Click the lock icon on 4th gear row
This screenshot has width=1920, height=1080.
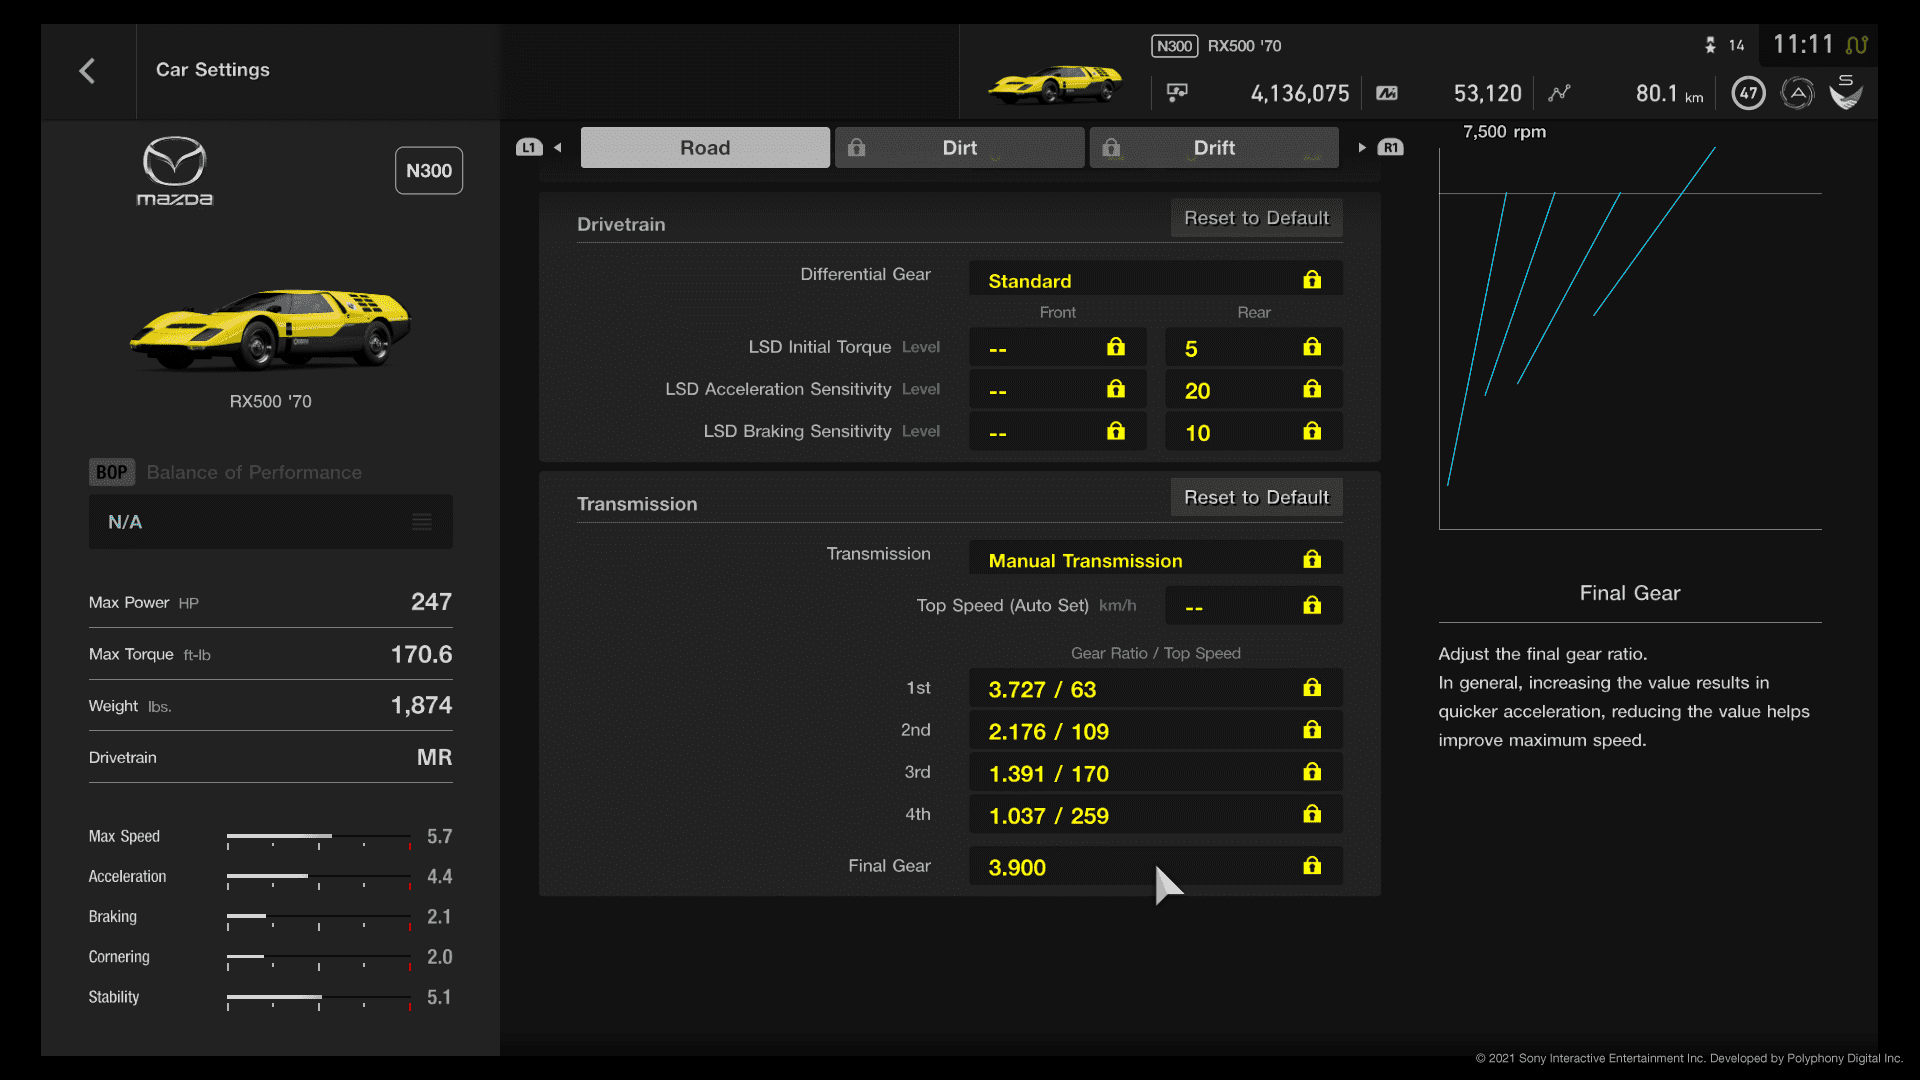tap(1312, 814)
